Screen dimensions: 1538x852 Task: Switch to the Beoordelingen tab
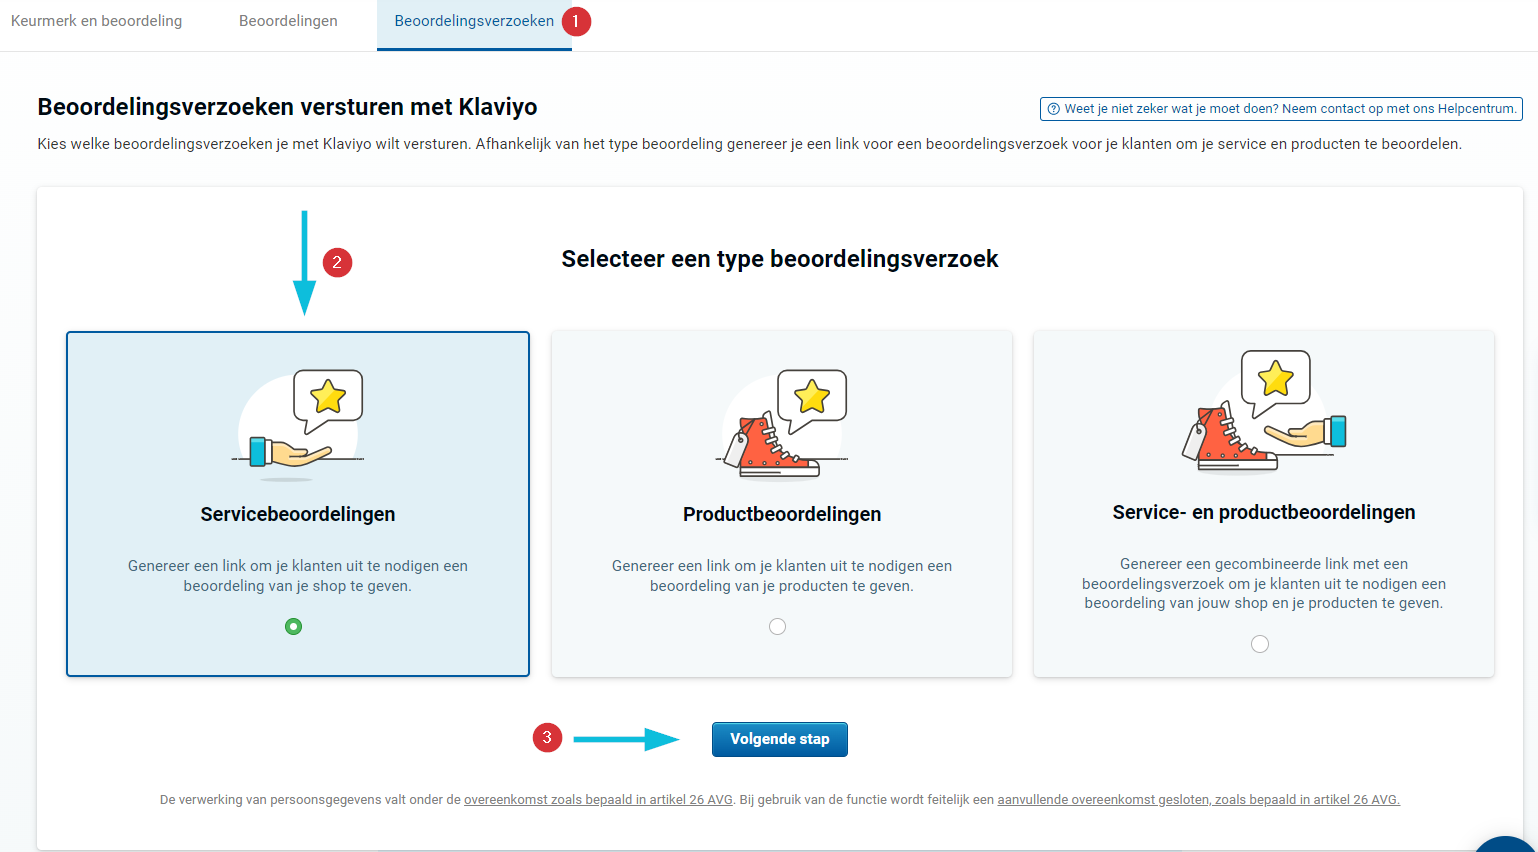[x=288, y=21]
